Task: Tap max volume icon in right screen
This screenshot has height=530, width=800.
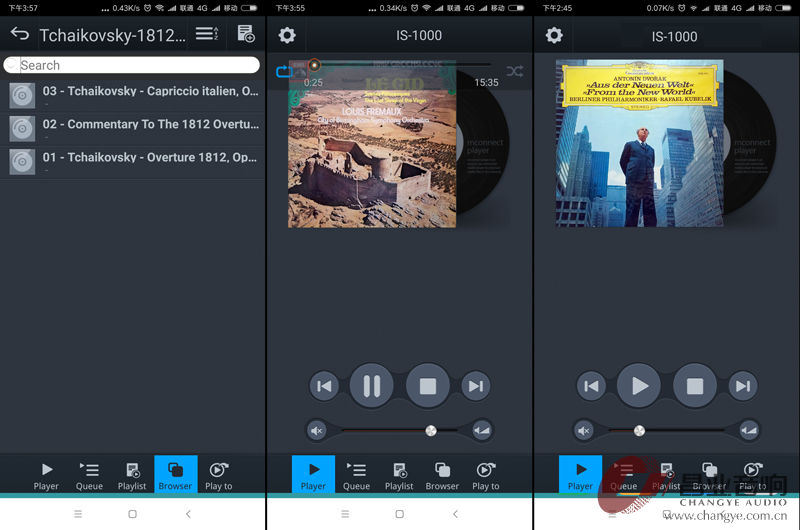Action: coord(749,431)
